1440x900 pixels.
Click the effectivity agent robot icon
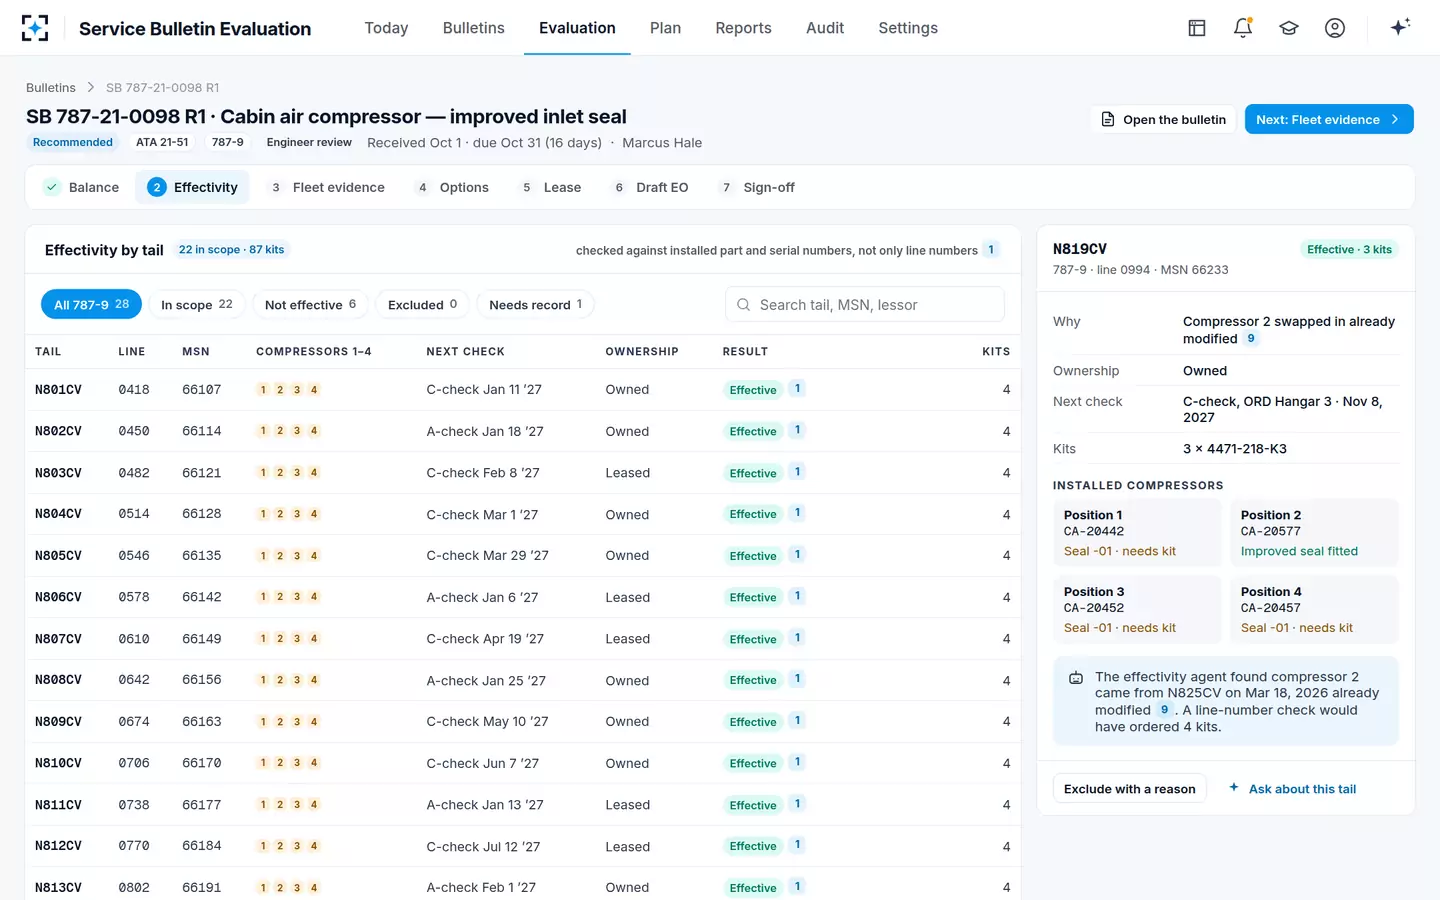pyautogui.click(x=1076, y=678)
